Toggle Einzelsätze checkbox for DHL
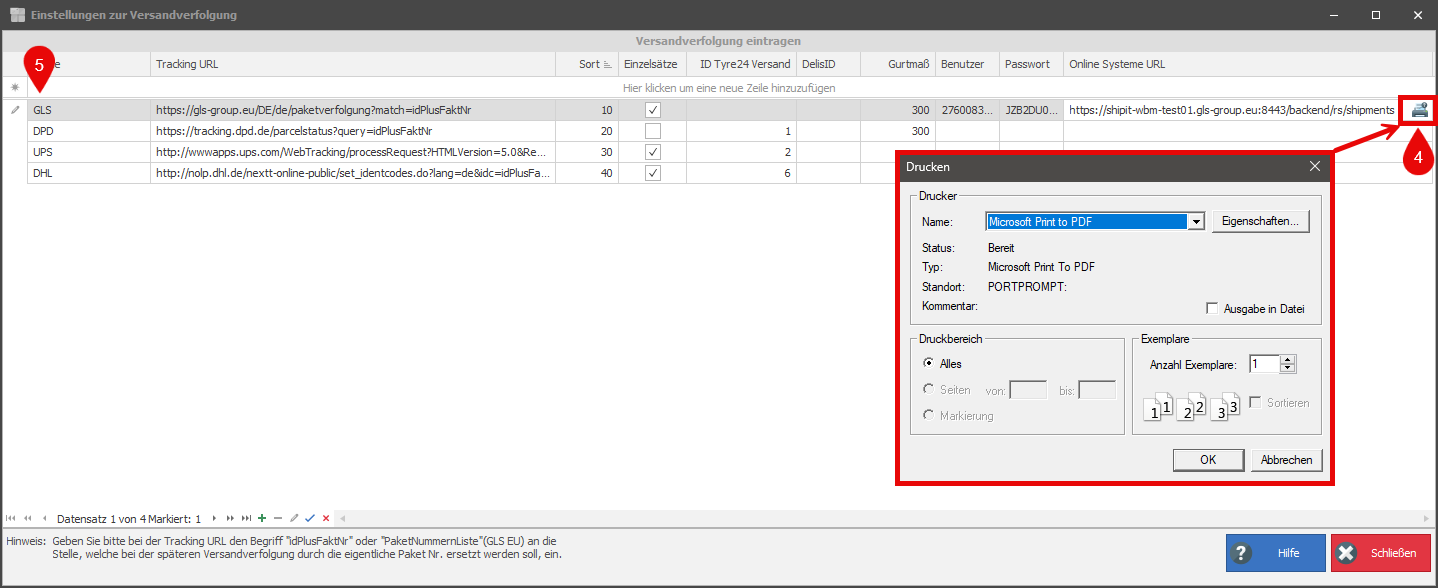The image size is (1438, 588). pos(653,173)
